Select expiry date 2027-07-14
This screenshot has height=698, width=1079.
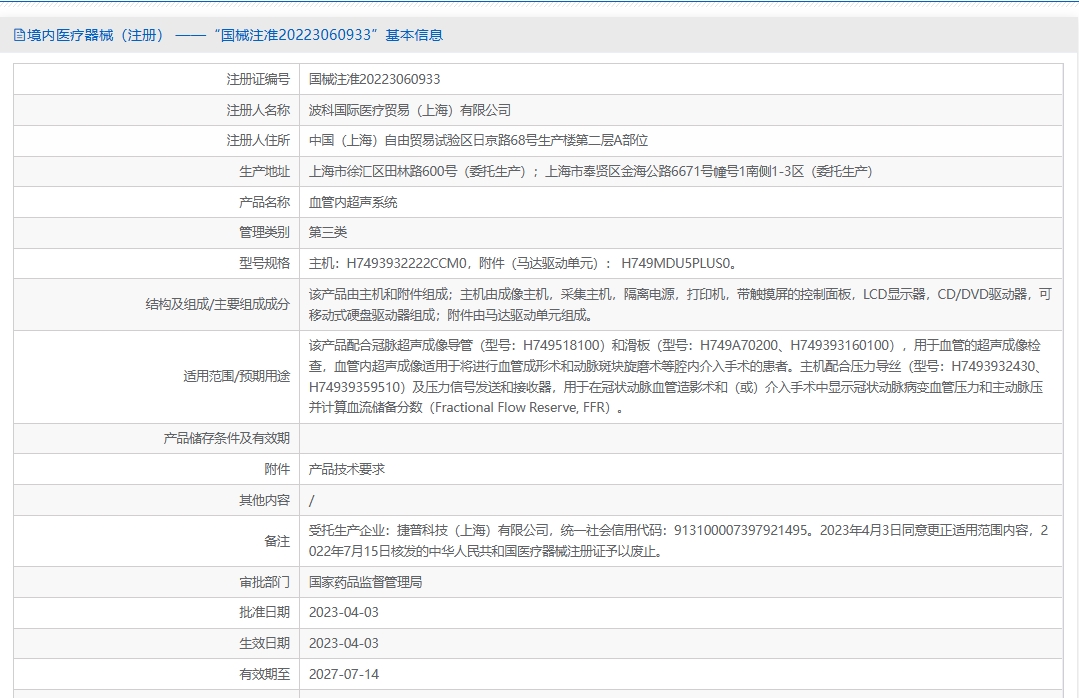[343, 675]
